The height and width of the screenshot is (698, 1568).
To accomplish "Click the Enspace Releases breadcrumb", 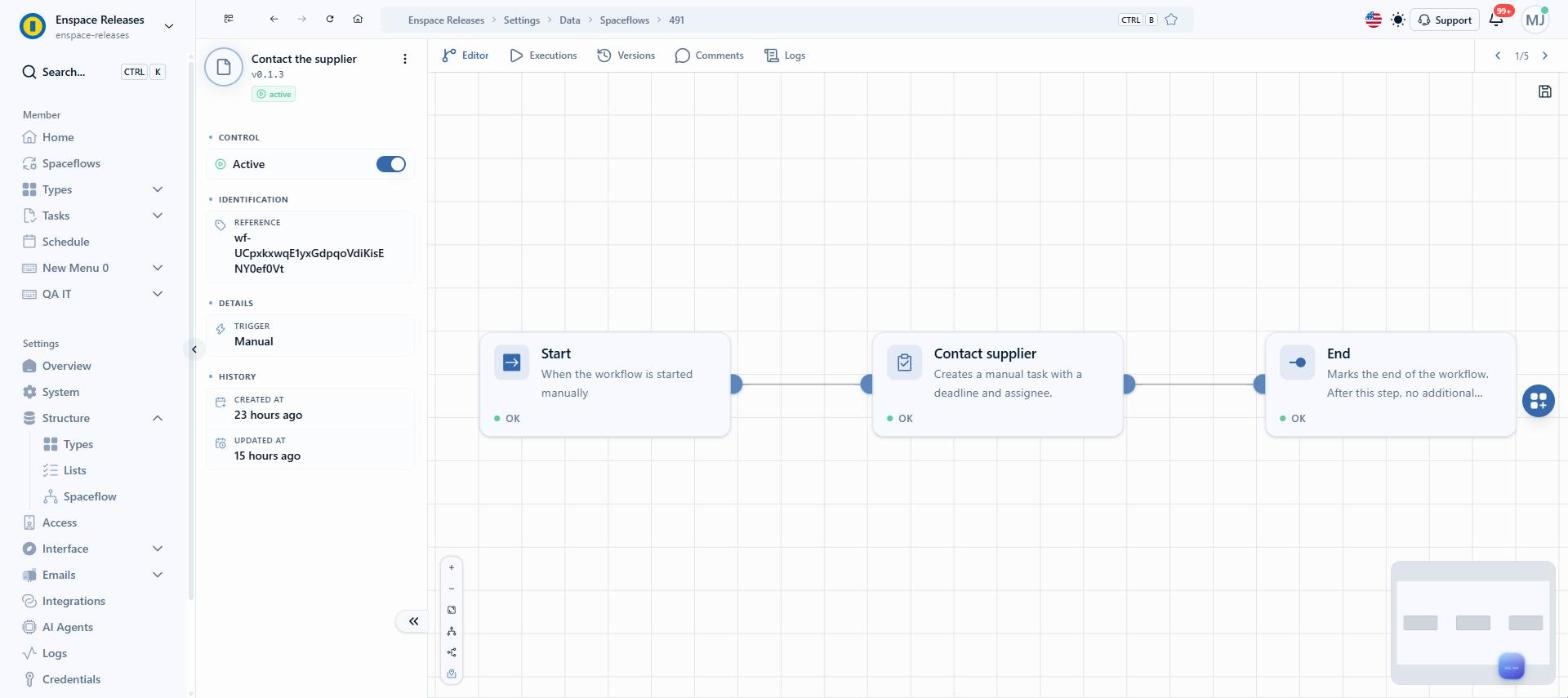I will (x=446, y=20).
